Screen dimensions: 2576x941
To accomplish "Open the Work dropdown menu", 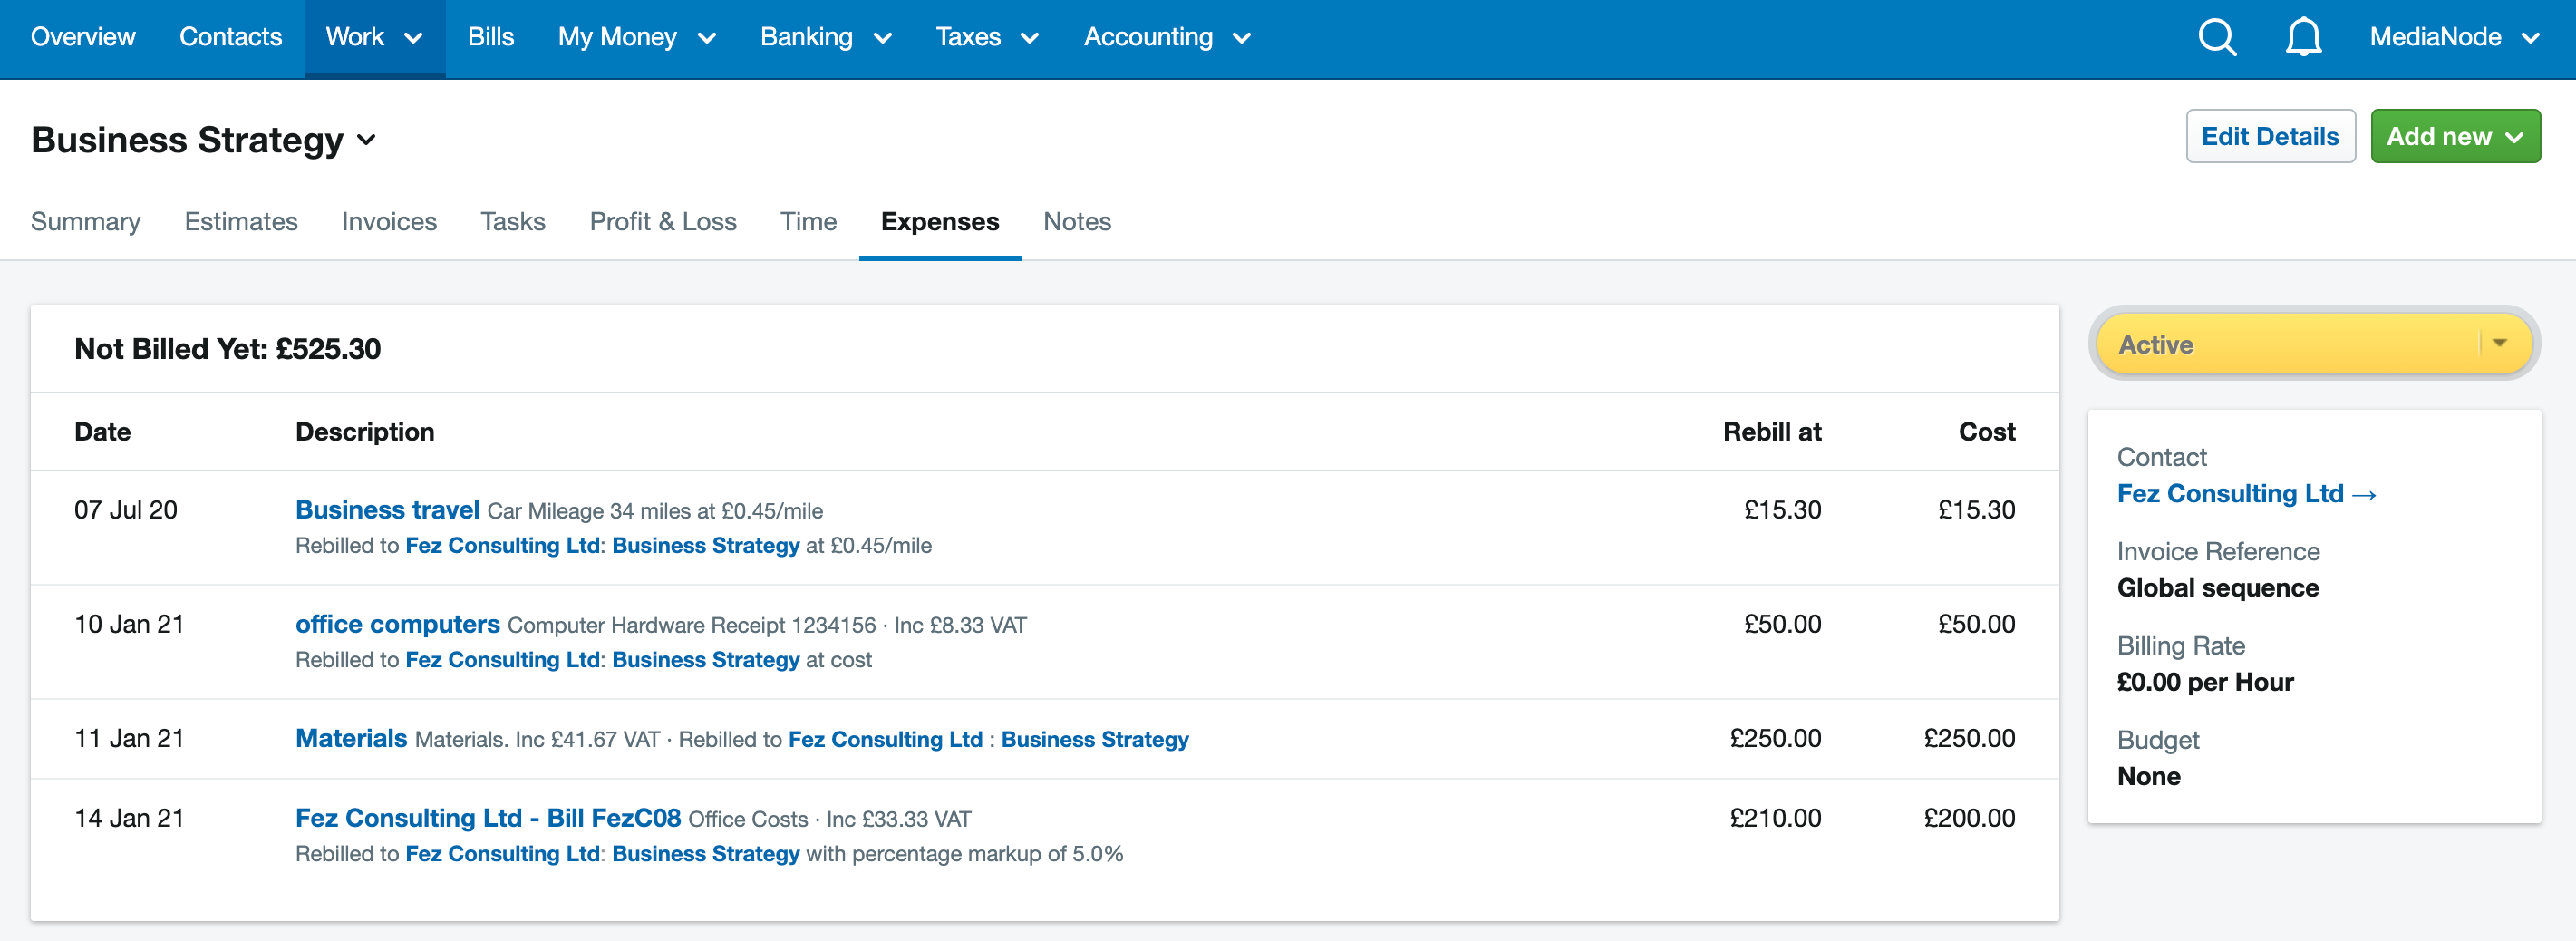I will click(x=373, y=38).
